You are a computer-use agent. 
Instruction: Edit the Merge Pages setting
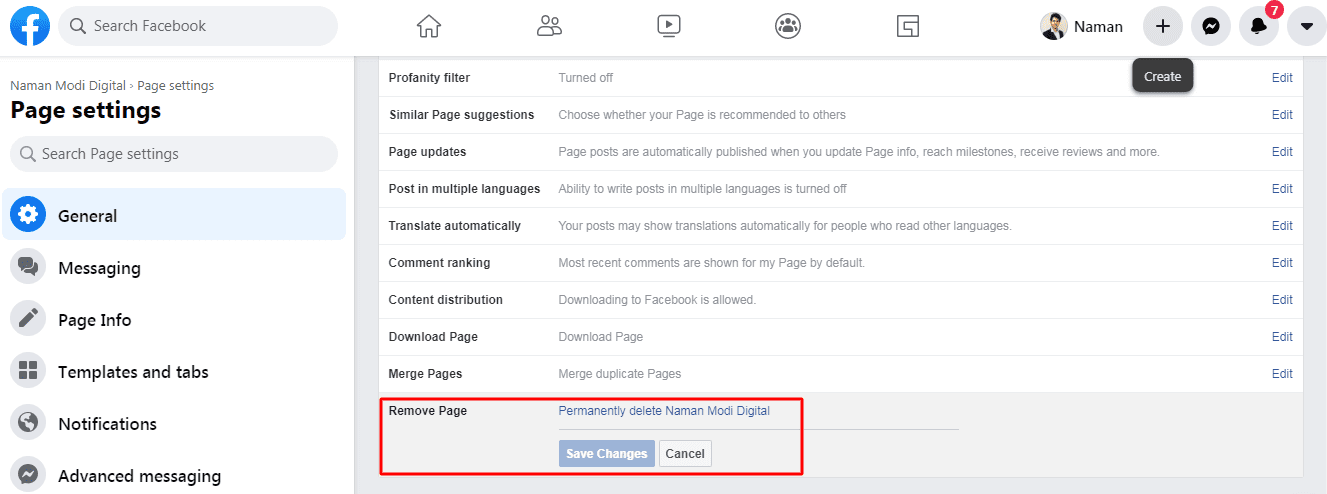point(1282,374)
